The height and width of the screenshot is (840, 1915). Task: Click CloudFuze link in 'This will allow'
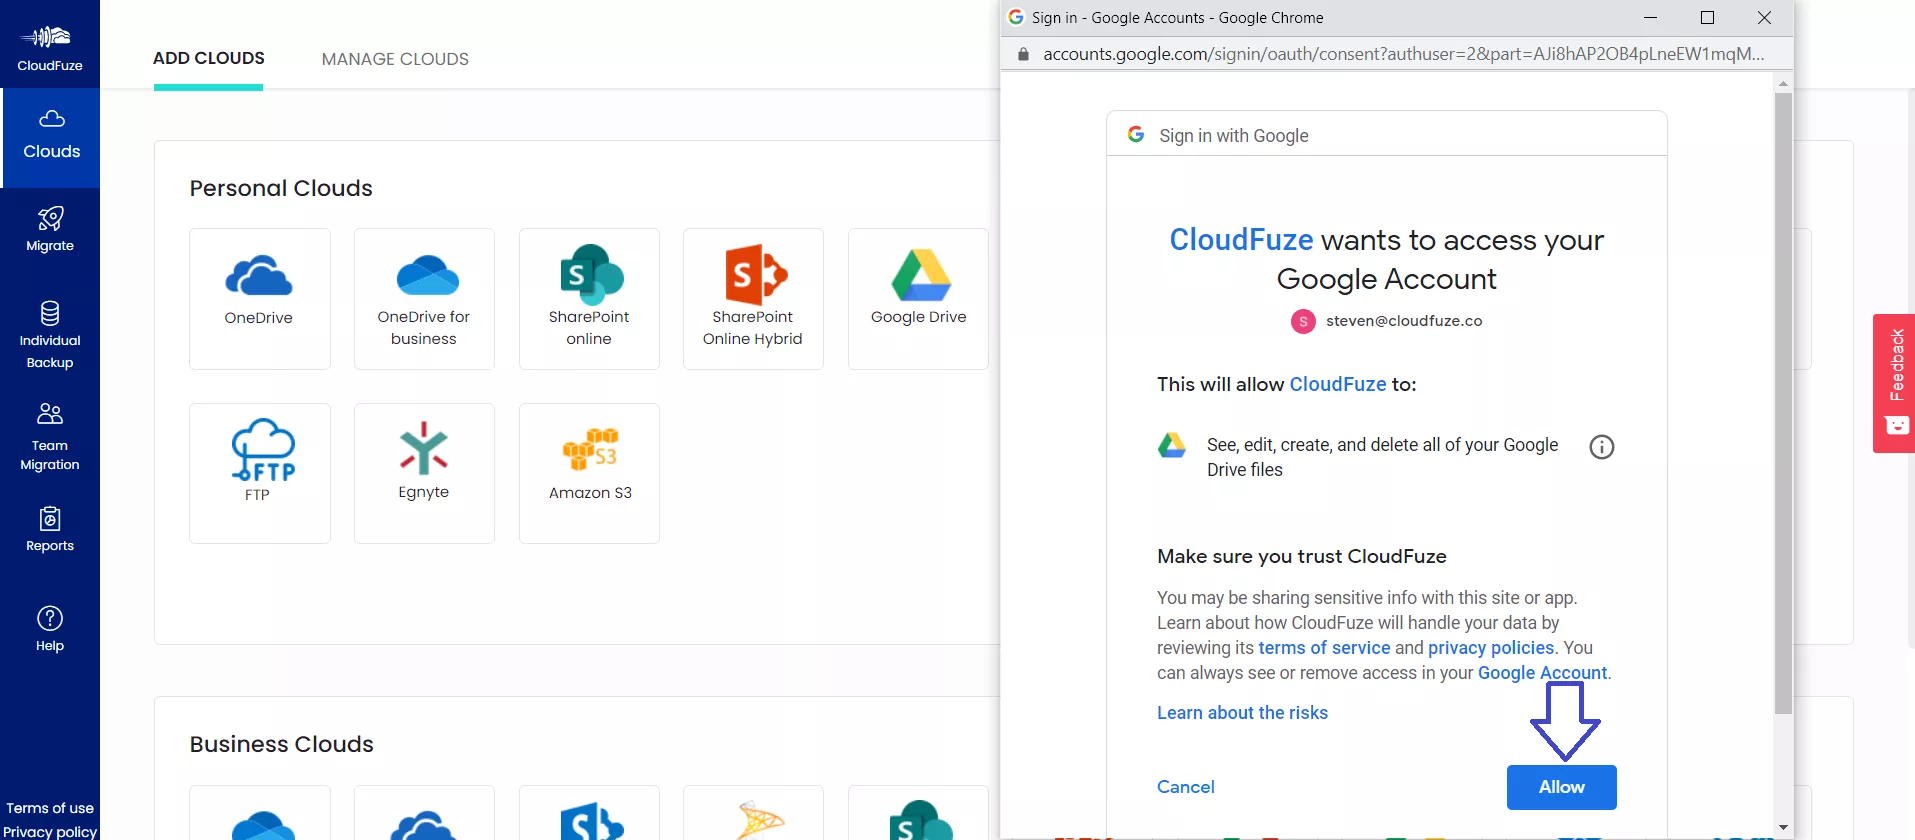click(x=1338, y=384)
